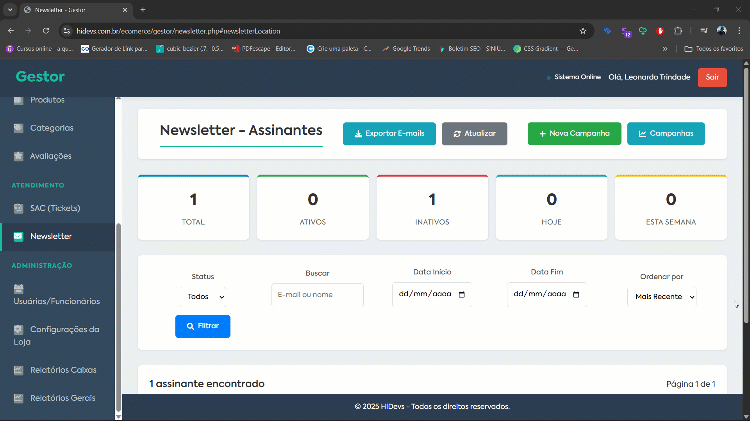
Task: Open the Campanhas button
Action: [x=666, y=133]
